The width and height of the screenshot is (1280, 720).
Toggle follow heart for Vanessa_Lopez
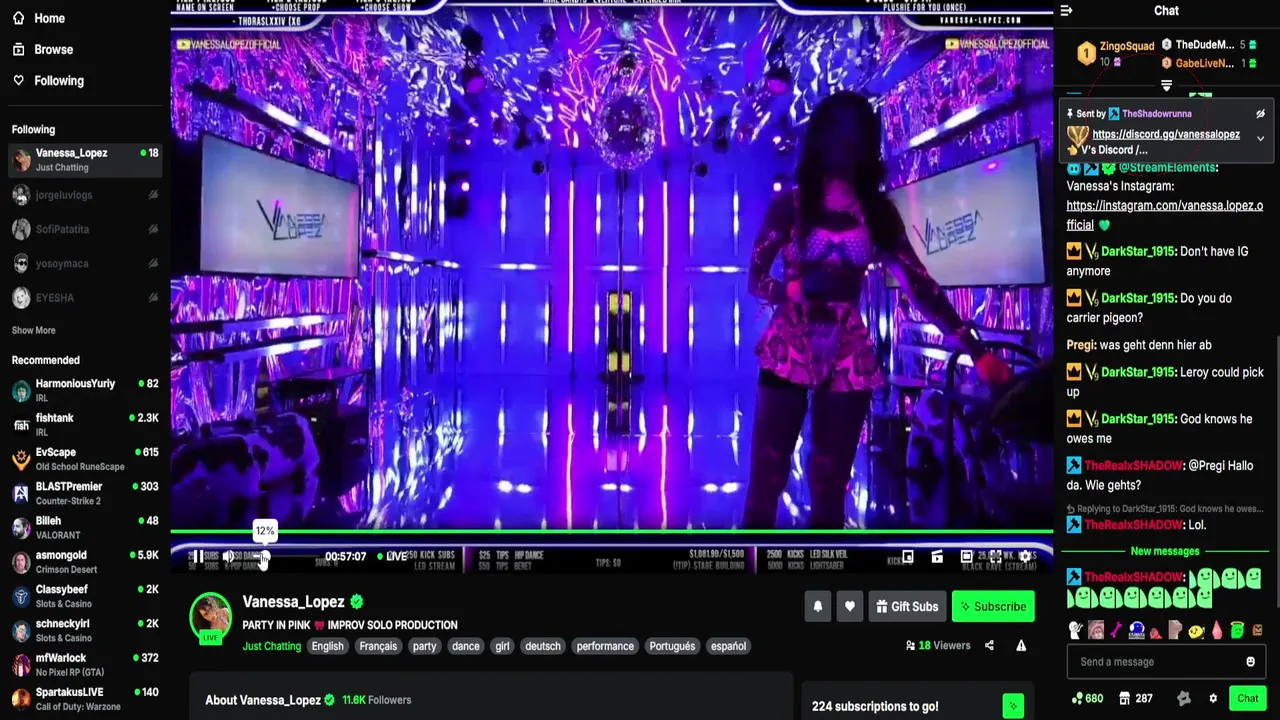click(x=849, y=606)
